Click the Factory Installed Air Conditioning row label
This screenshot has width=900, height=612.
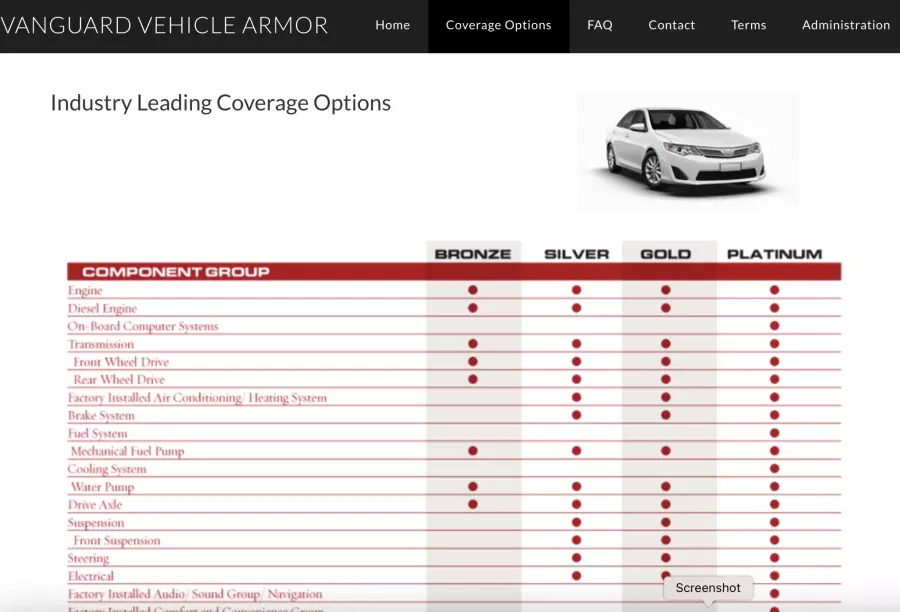[x=197, y=398]
